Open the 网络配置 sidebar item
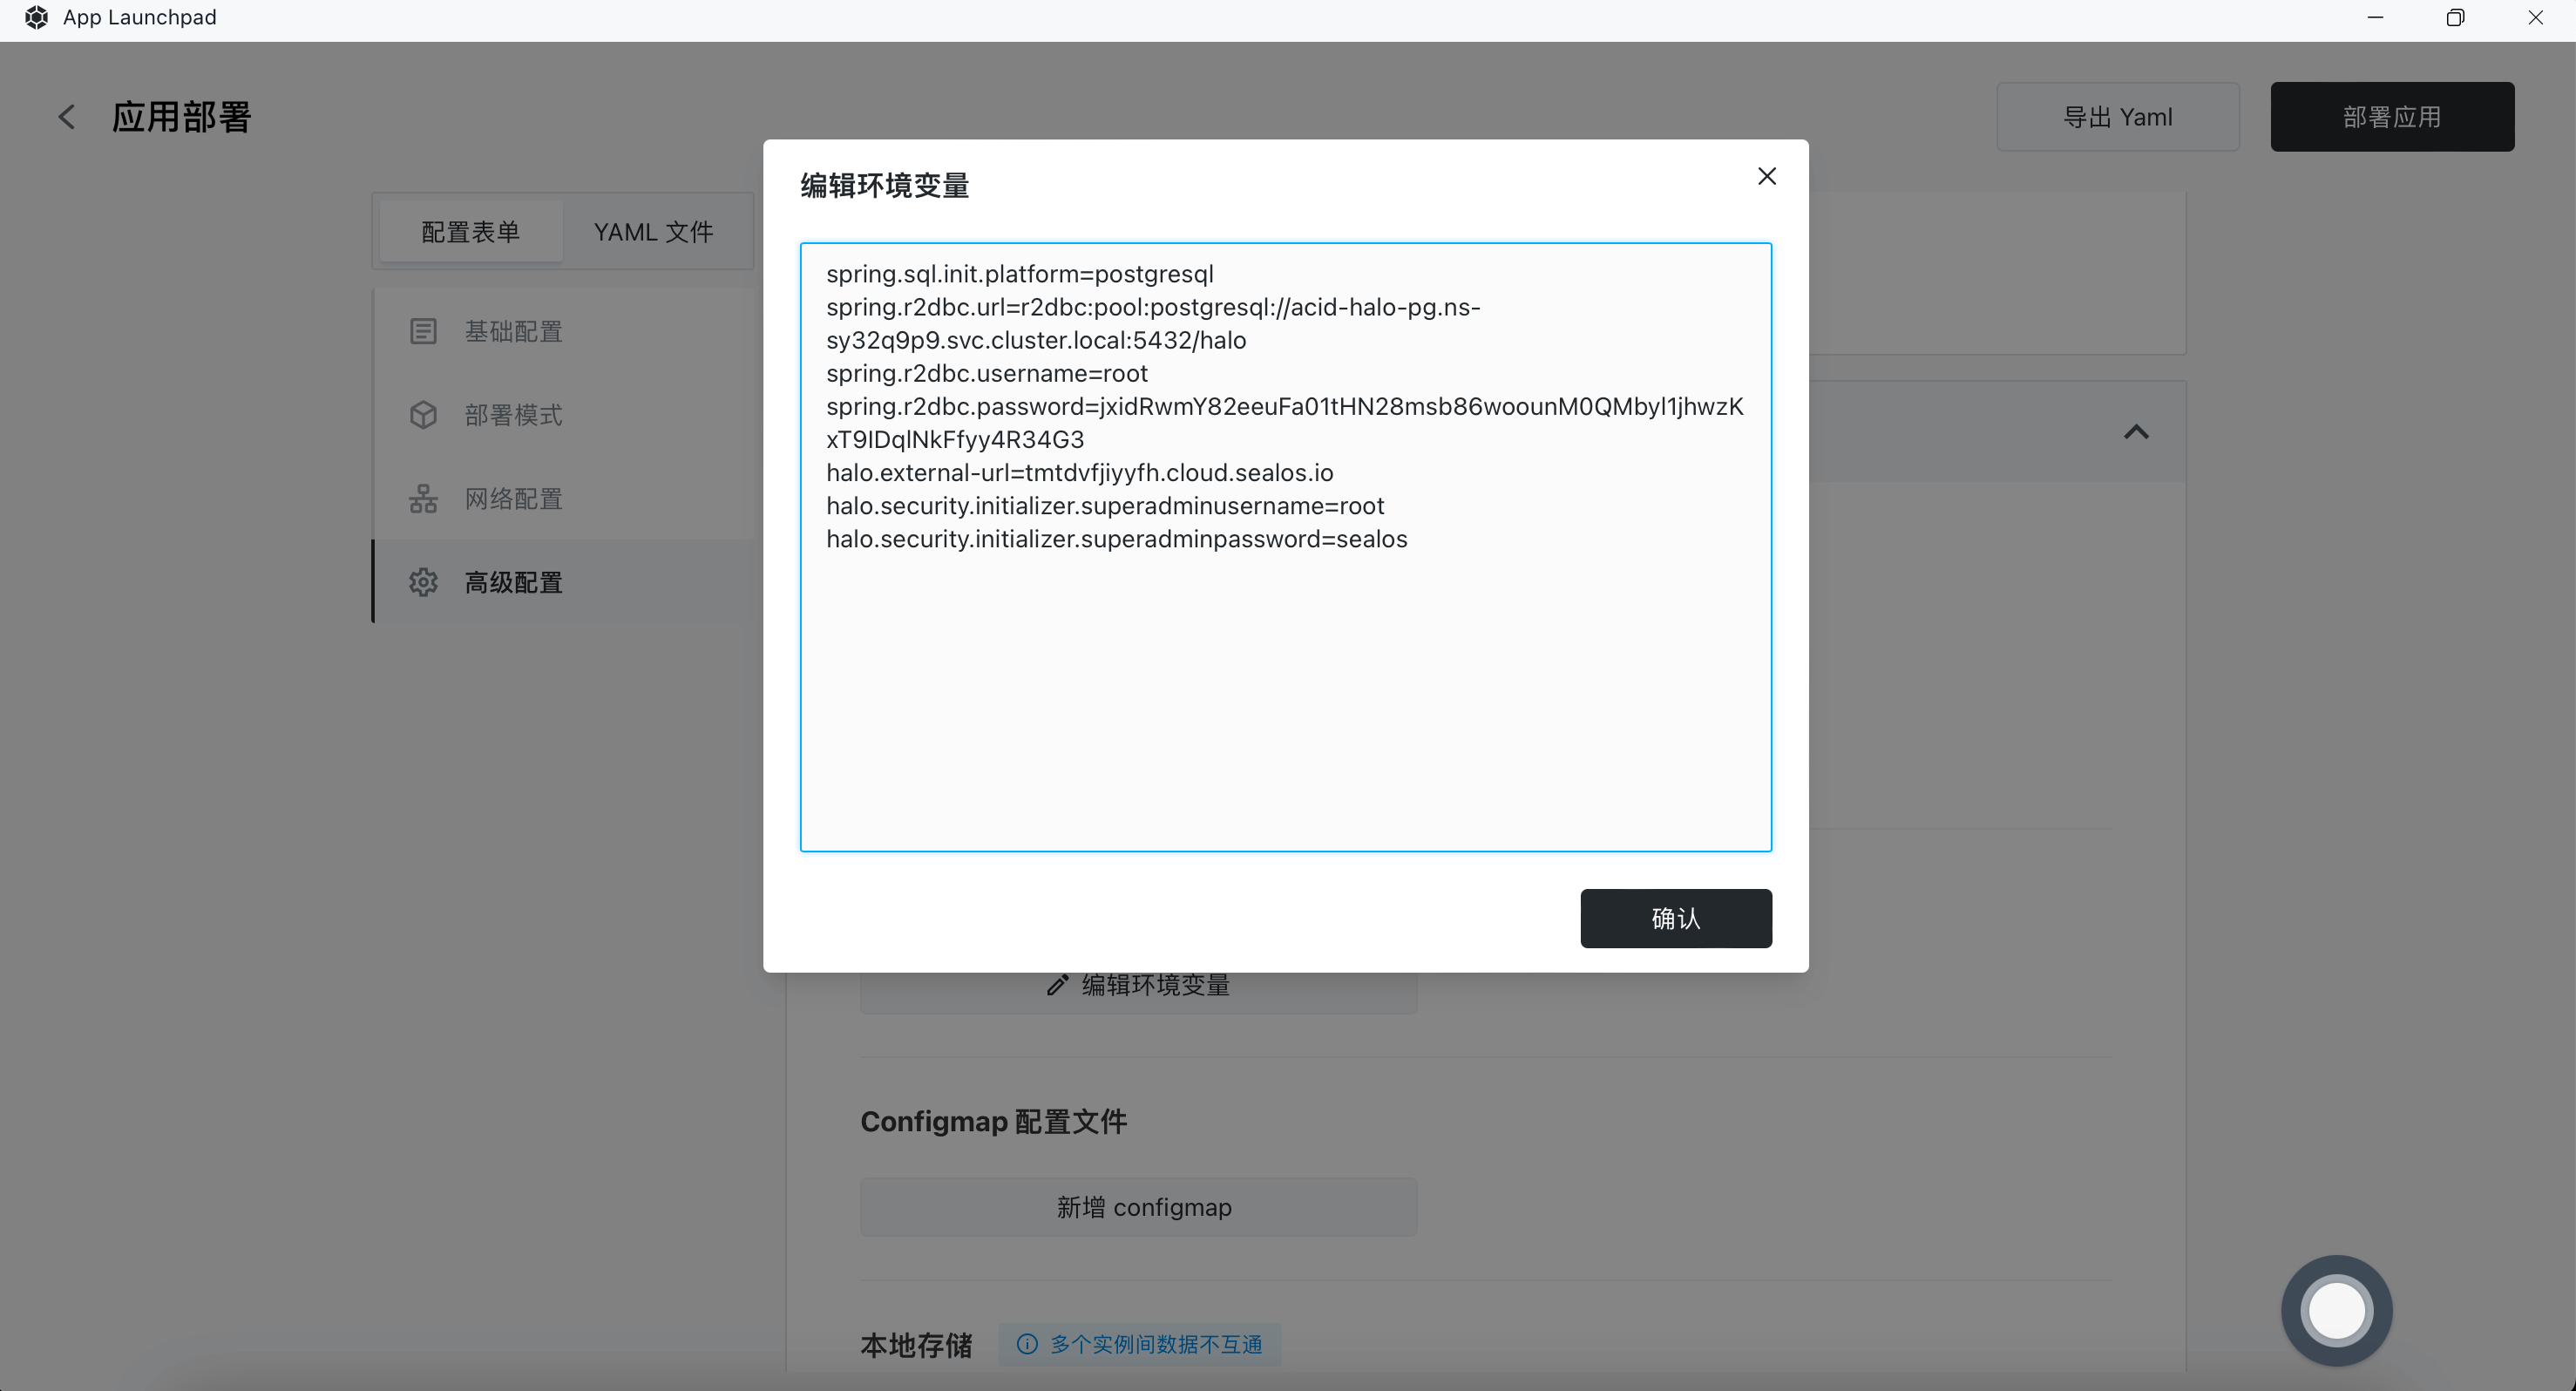Viewport: 2576px width, 1391px height. click(513, 499)
